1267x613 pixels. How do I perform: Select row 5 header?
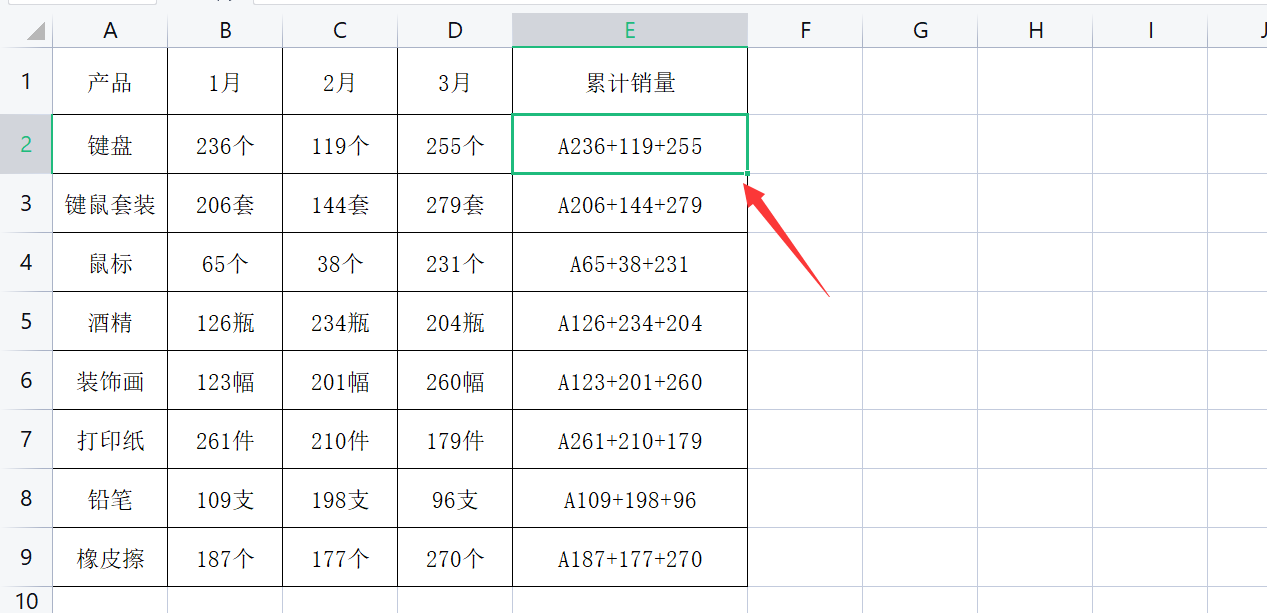tap(26, 322)
